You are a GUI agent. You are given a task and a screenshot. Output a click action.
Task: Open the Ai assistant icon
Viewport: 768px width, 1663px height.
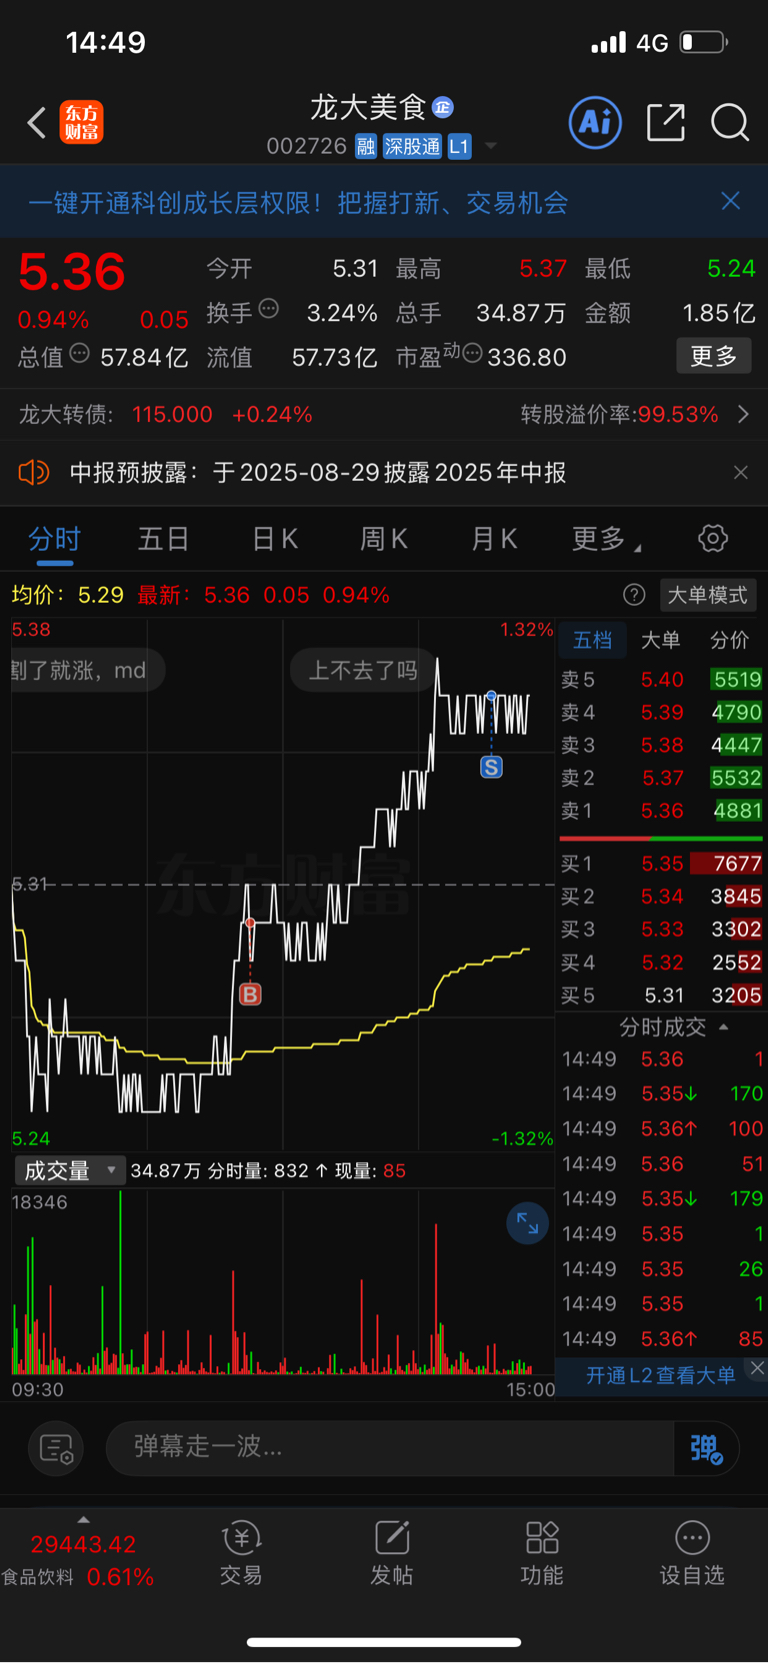595,122
